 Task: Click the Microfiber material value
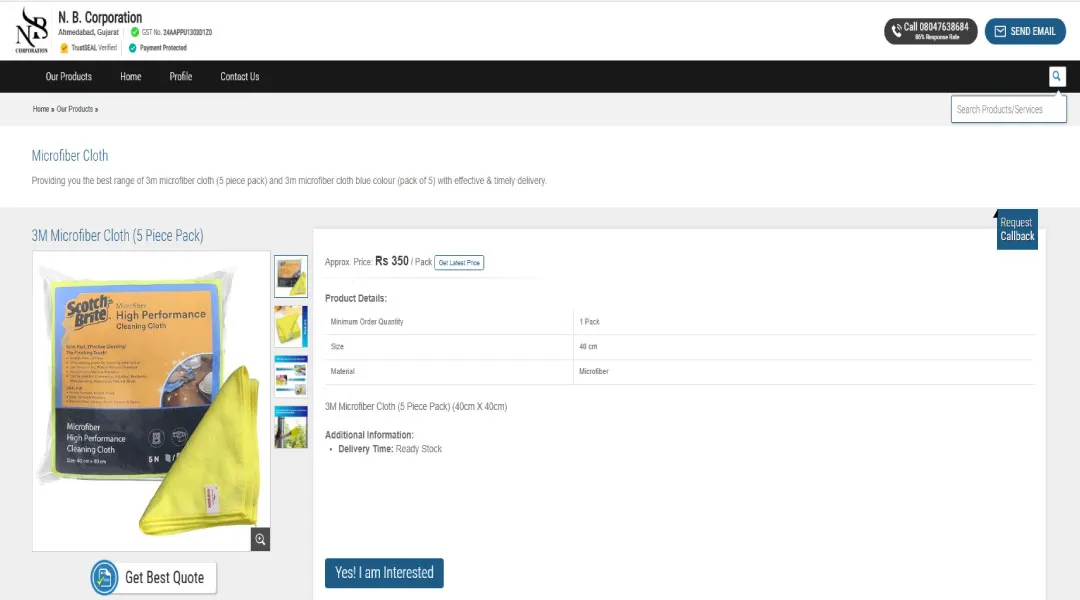[594, 371]
